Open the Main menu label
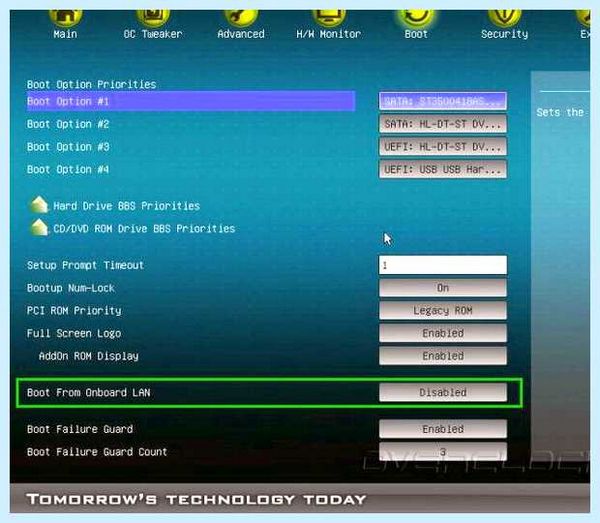 [65, 34]
